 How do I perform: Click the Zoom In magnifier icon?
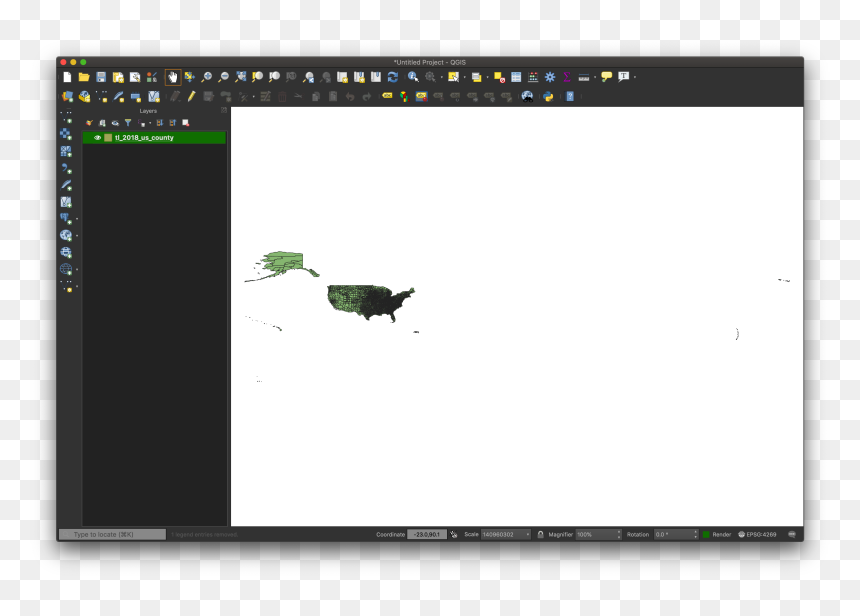pyautogui.click(x=206, y=77)
